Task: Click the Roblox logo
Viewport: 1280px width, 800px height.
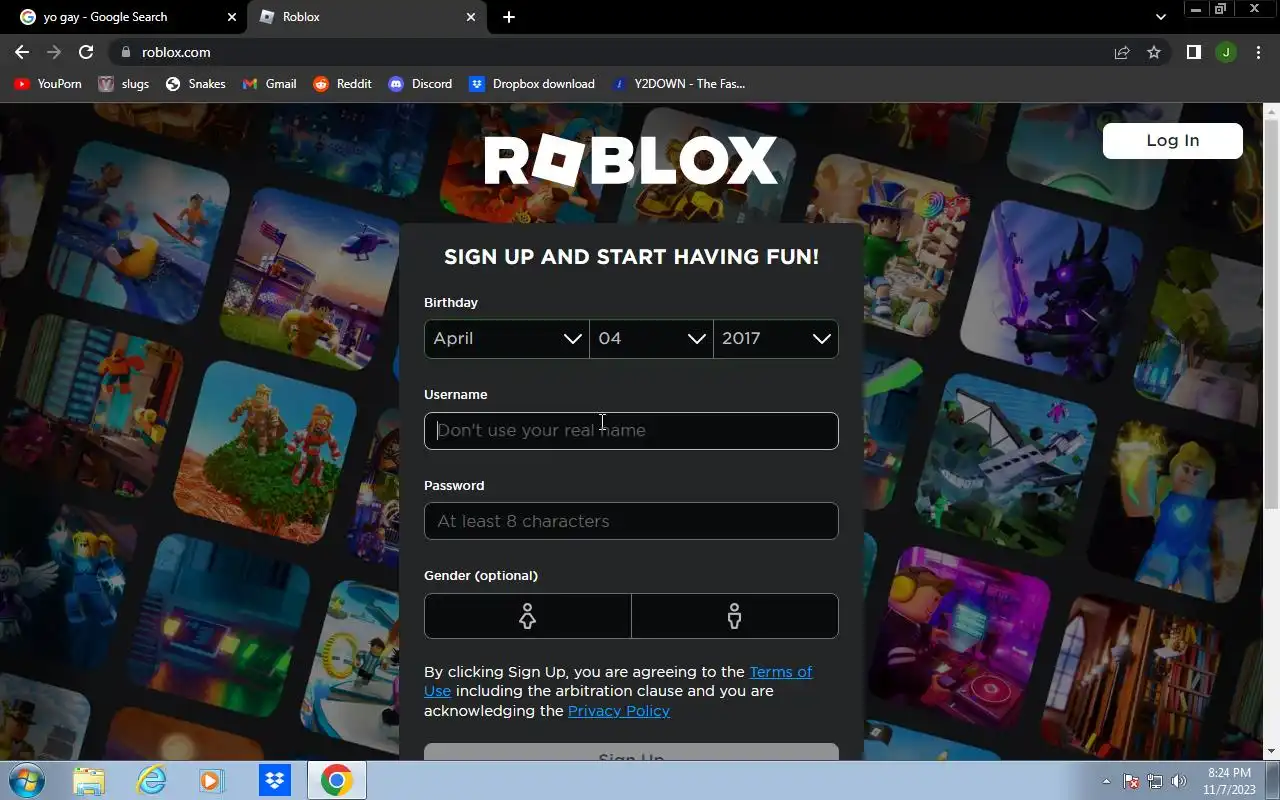Action: (x=631, y=161)
